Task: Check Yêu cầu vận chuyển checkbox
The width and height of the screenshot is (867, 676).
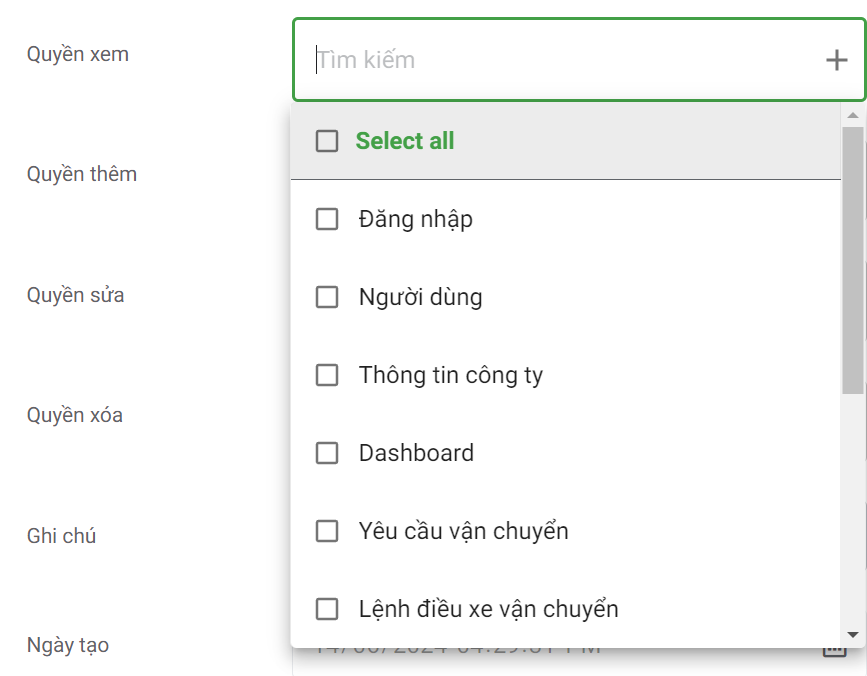Action: click(x=327, y=531)
